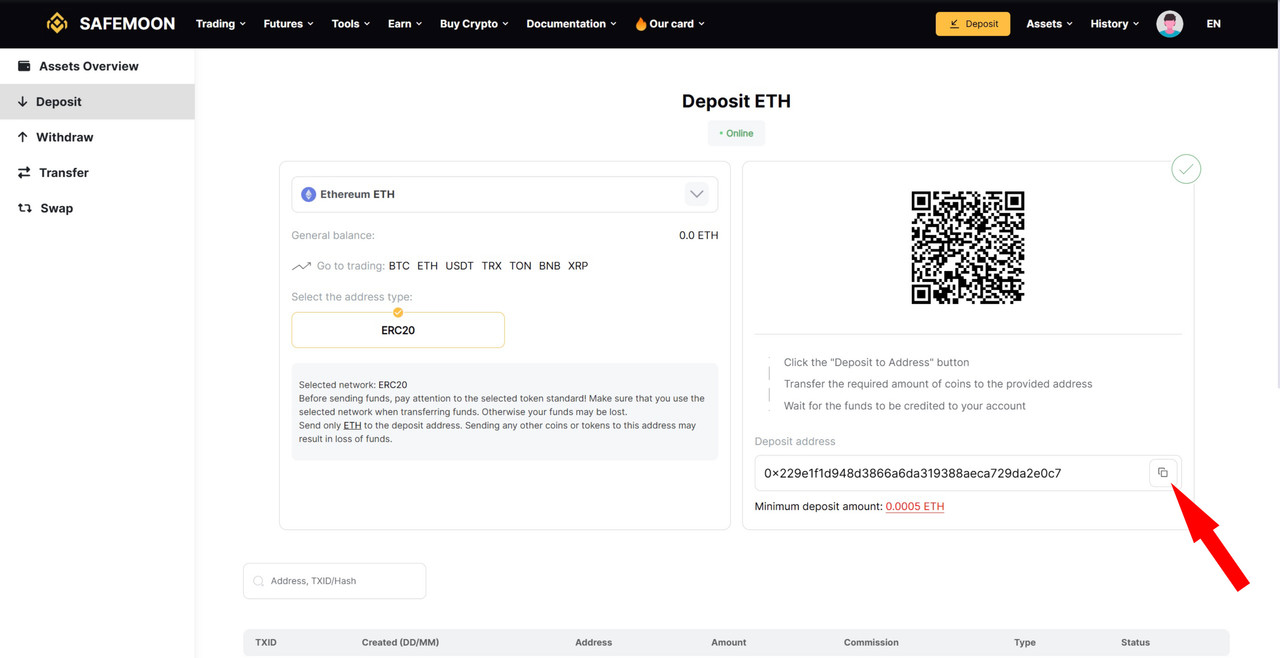
Task: Go to ETH trading link
Action: (x=427, y=266)
